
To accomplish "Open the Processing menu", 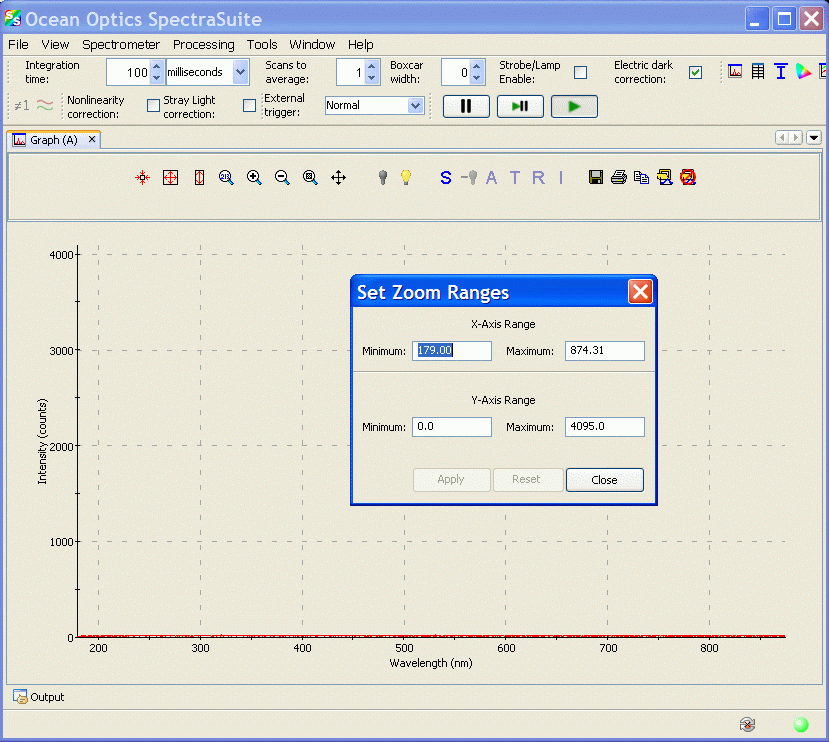I will coord(204,44).
